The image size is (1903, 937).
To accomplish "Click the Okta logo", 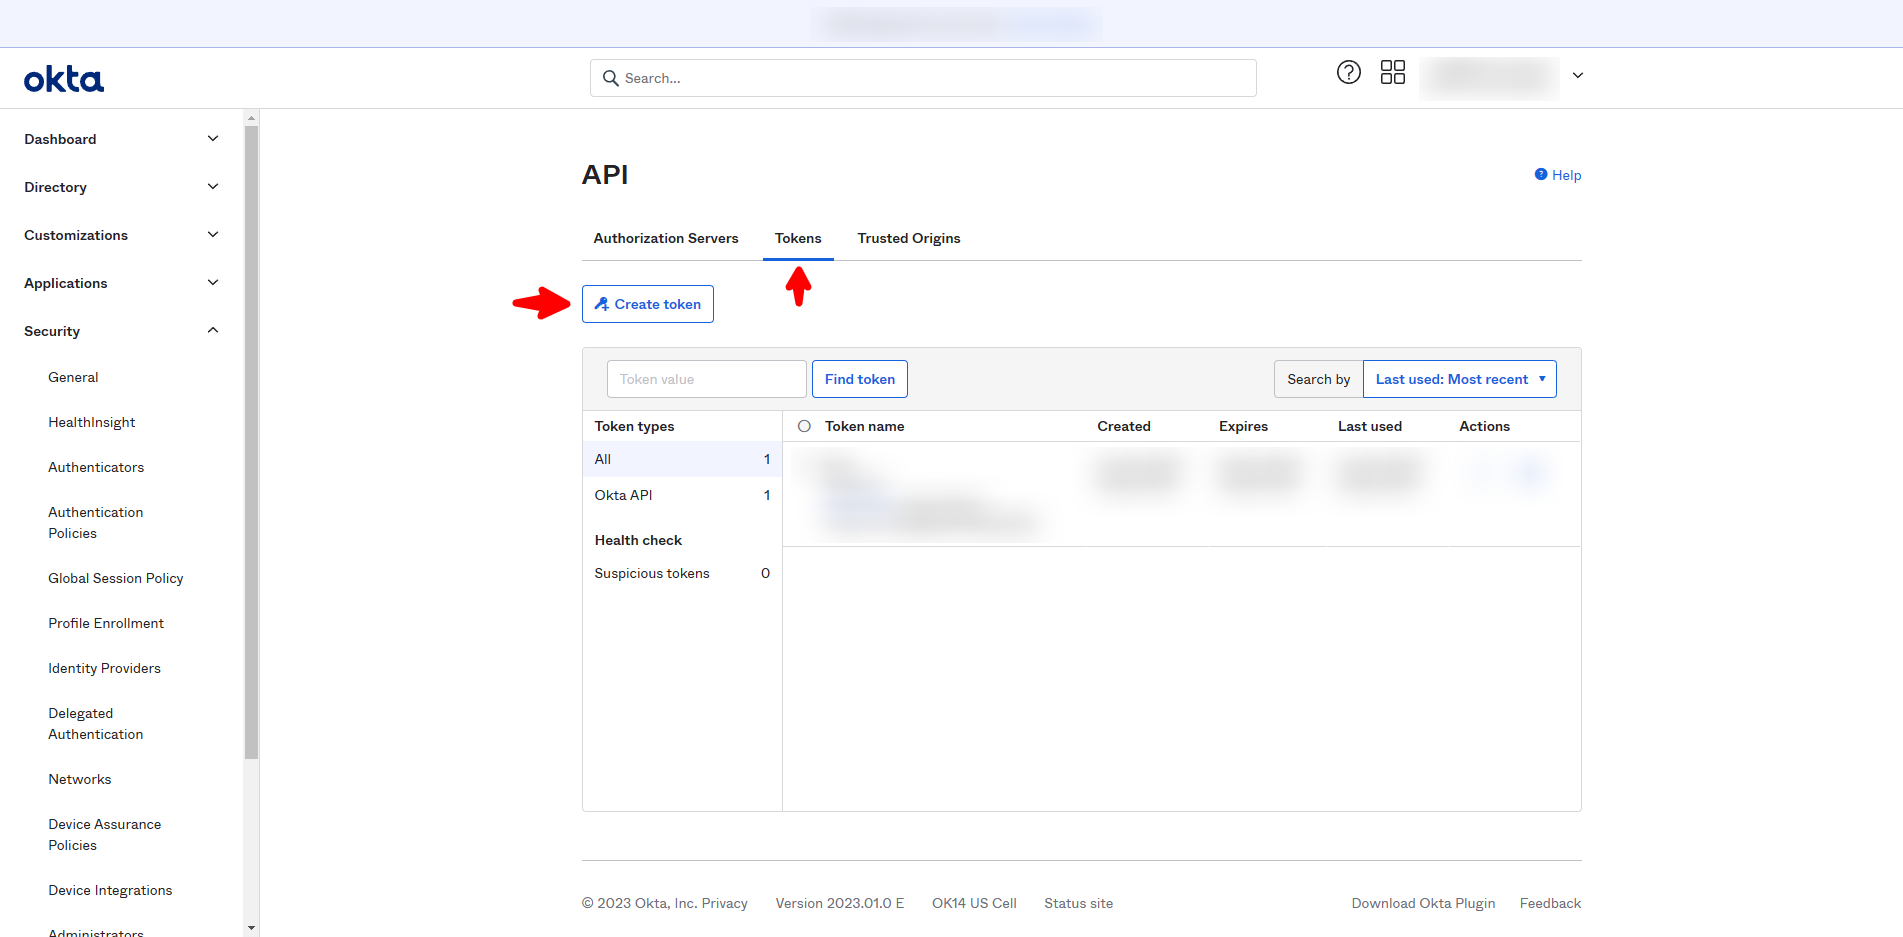I will pyautogui.click(x=64, y=79).
